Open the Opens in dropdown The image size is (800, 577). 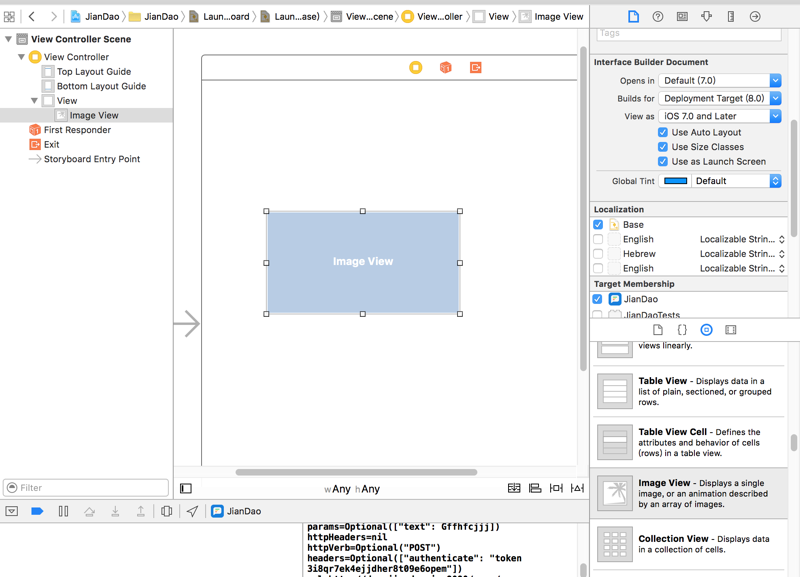pos(720,81)
